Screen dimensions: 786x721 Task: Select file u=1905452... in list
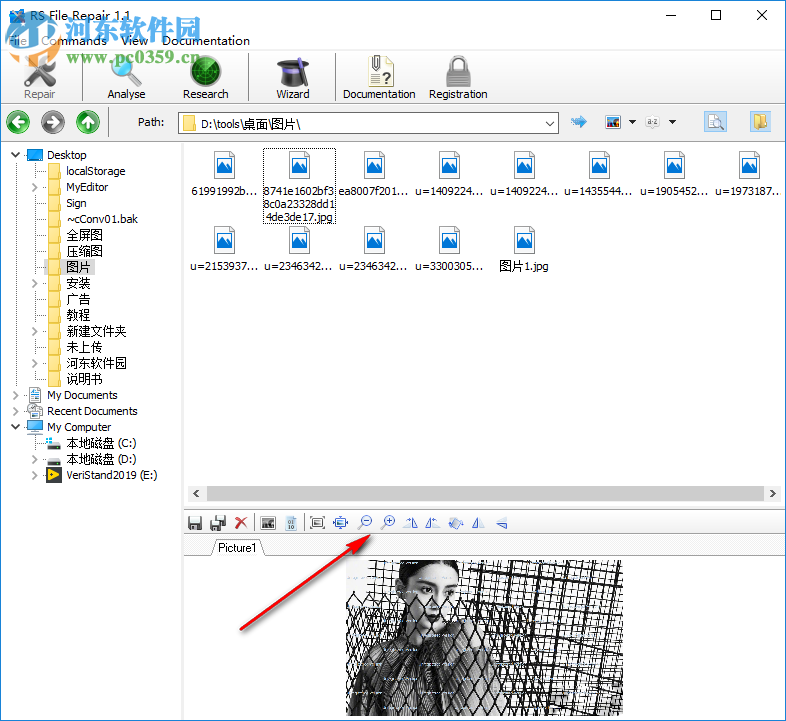point(674,173)
